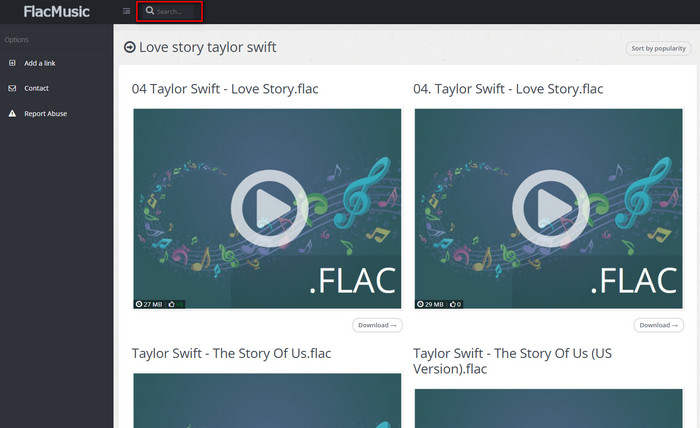The image size is (700, 428).
Task: Download the 29 MB Love Story file
Action: 659,325
